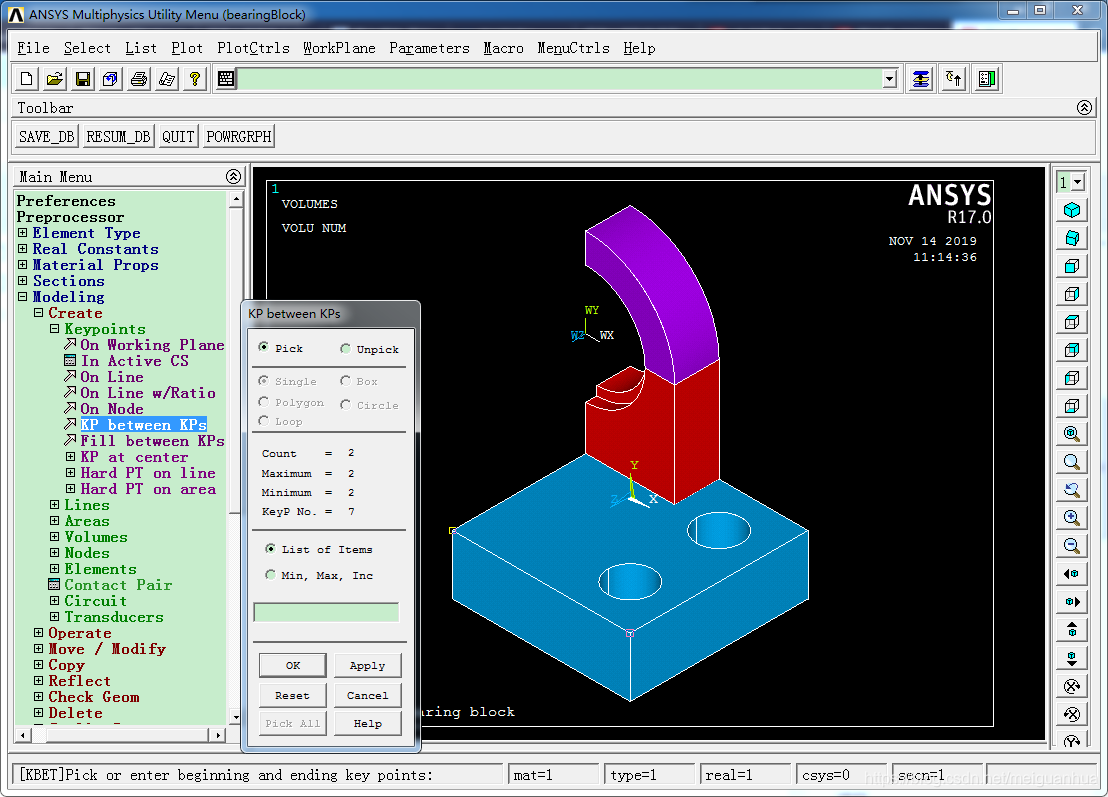Image resolution: width=1108 pixels, height=797 pixels.
Task: Open the Parameters menu
Action: point(429,48)
